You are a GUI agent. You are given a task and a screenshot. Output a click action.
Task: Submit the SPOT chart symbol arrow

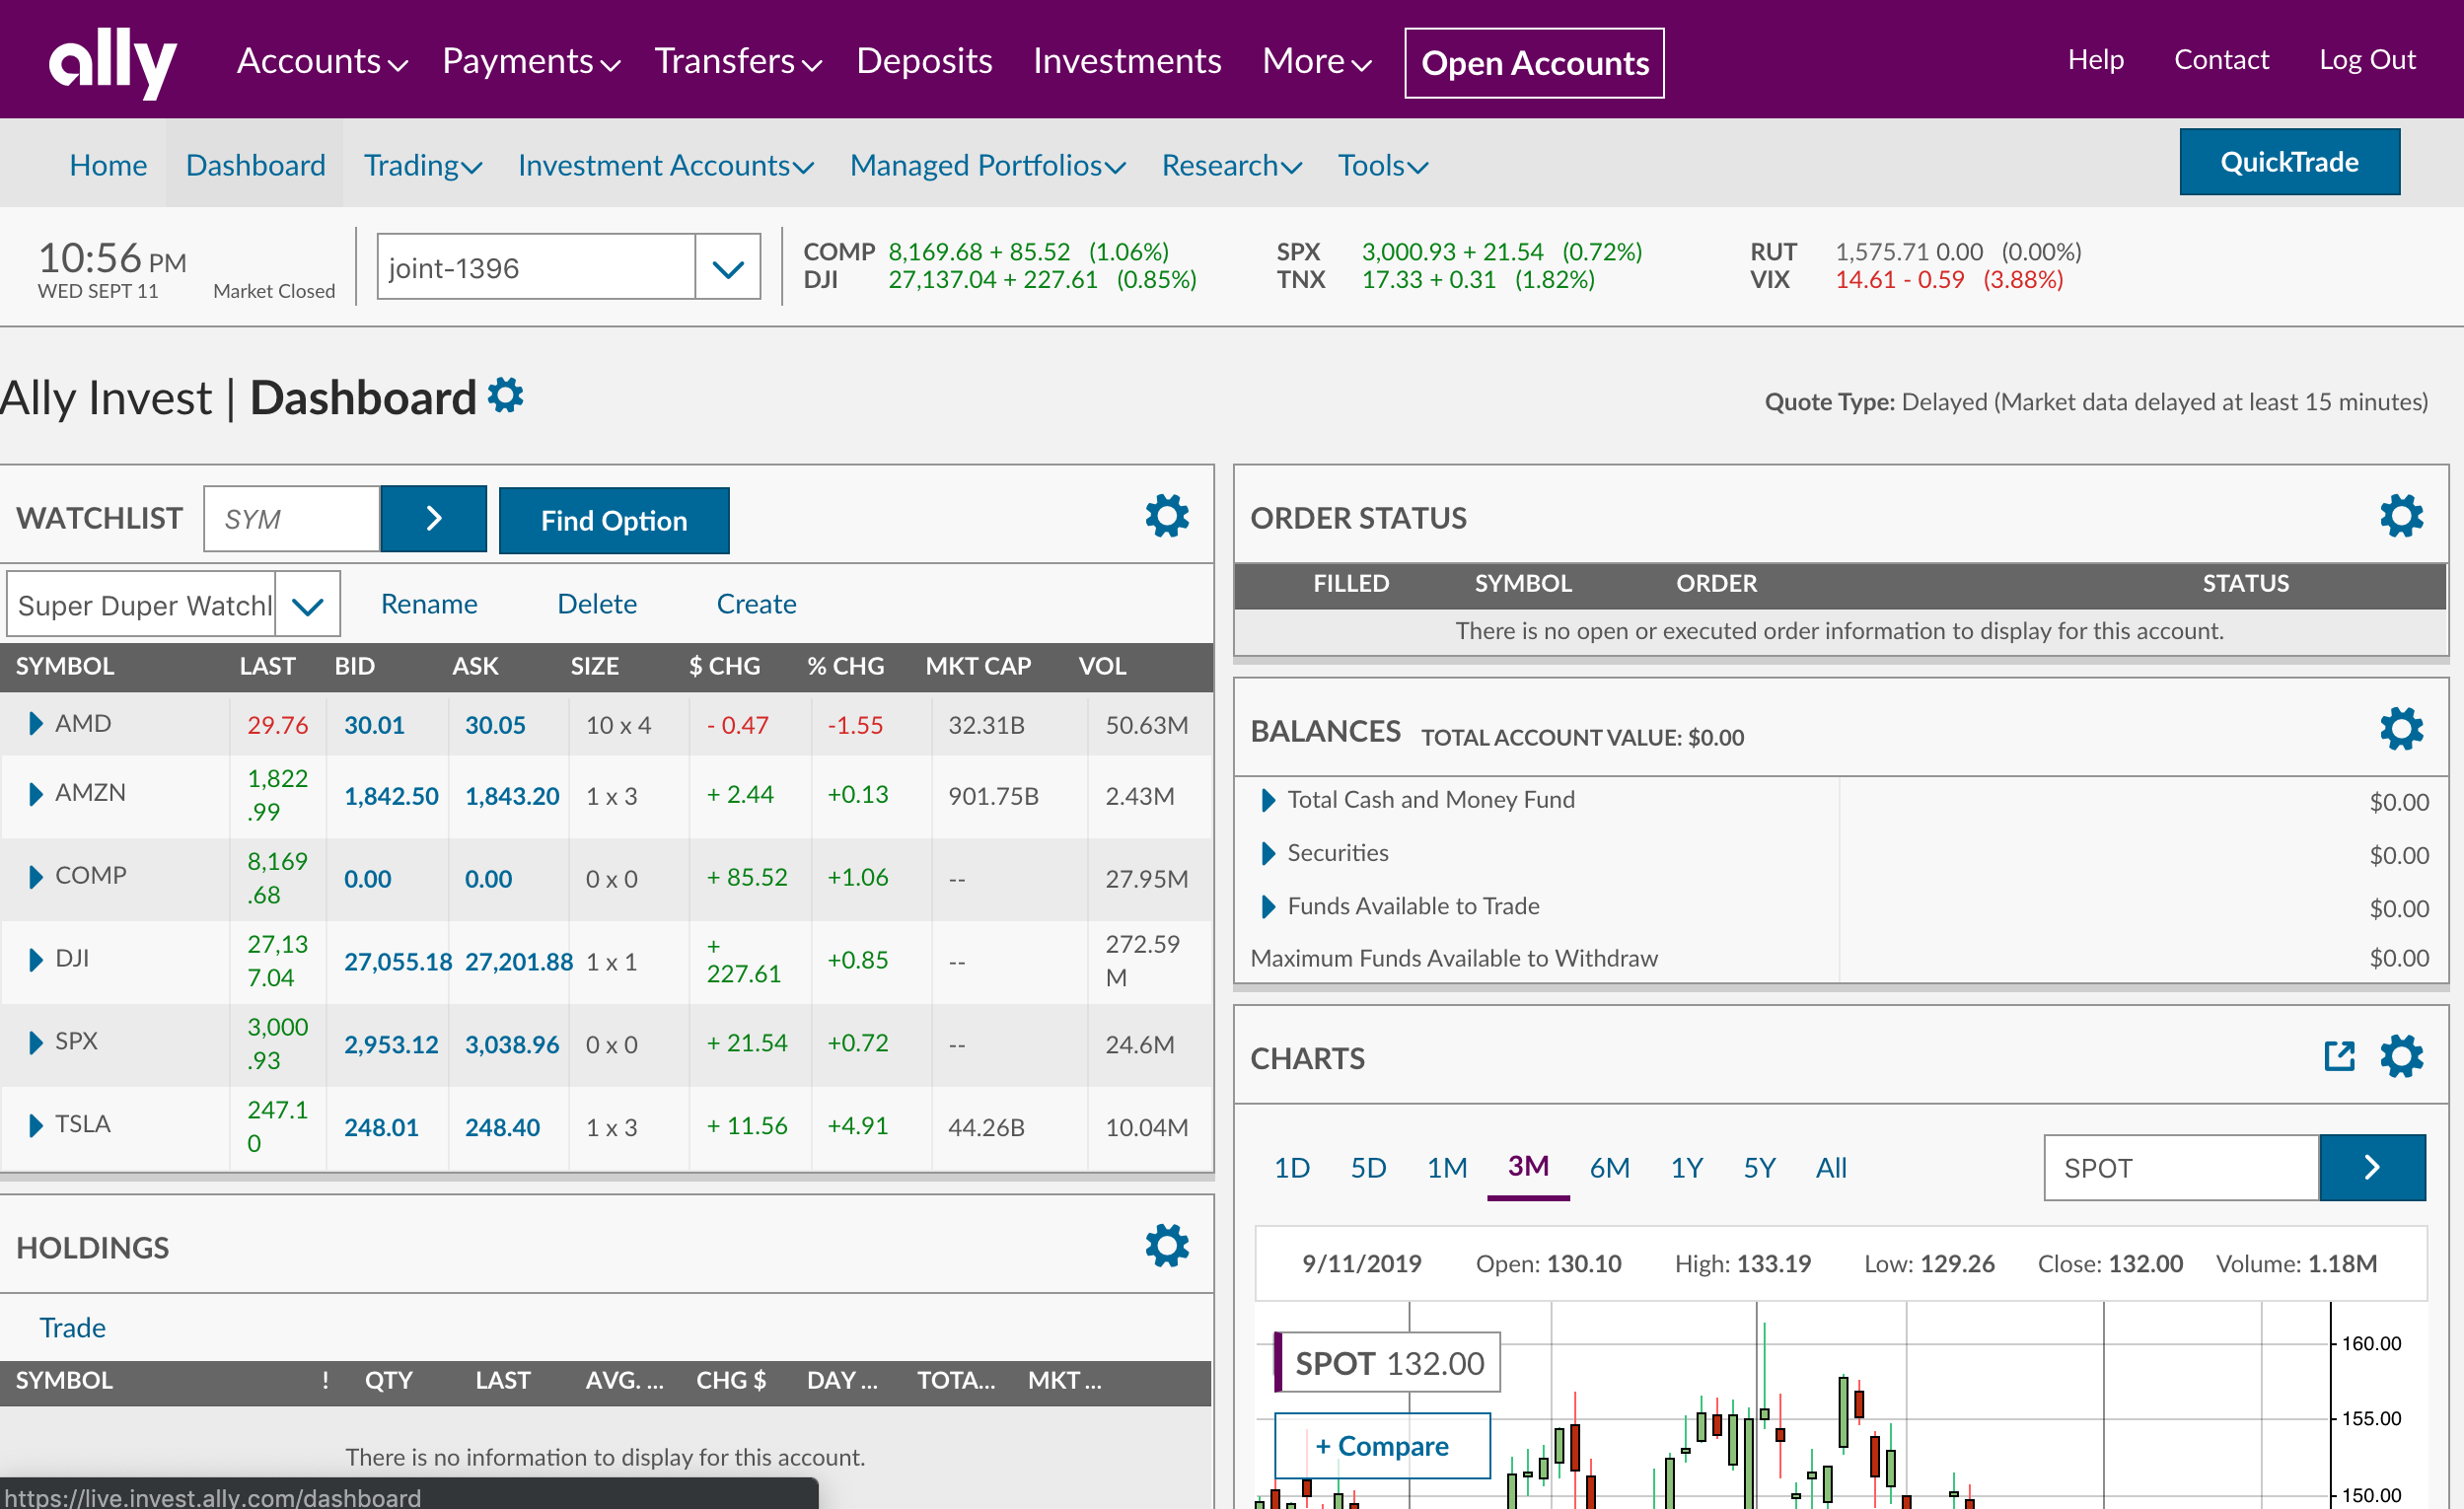[x=2371, y=1167]
